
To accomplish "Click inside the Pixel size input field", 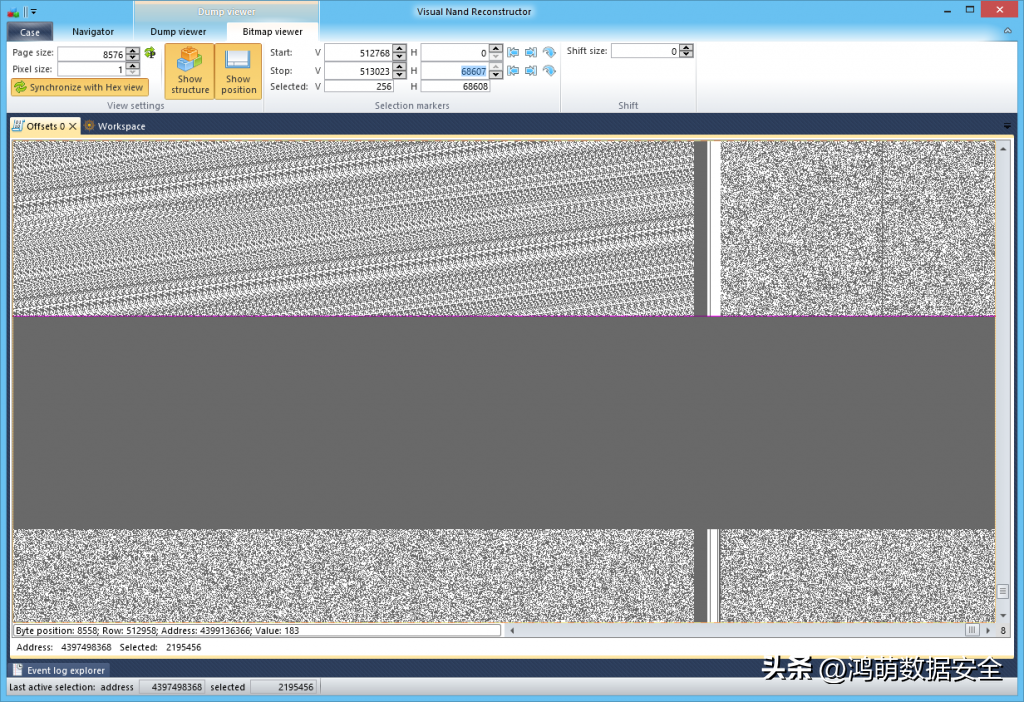I will (x=95, y=70).
